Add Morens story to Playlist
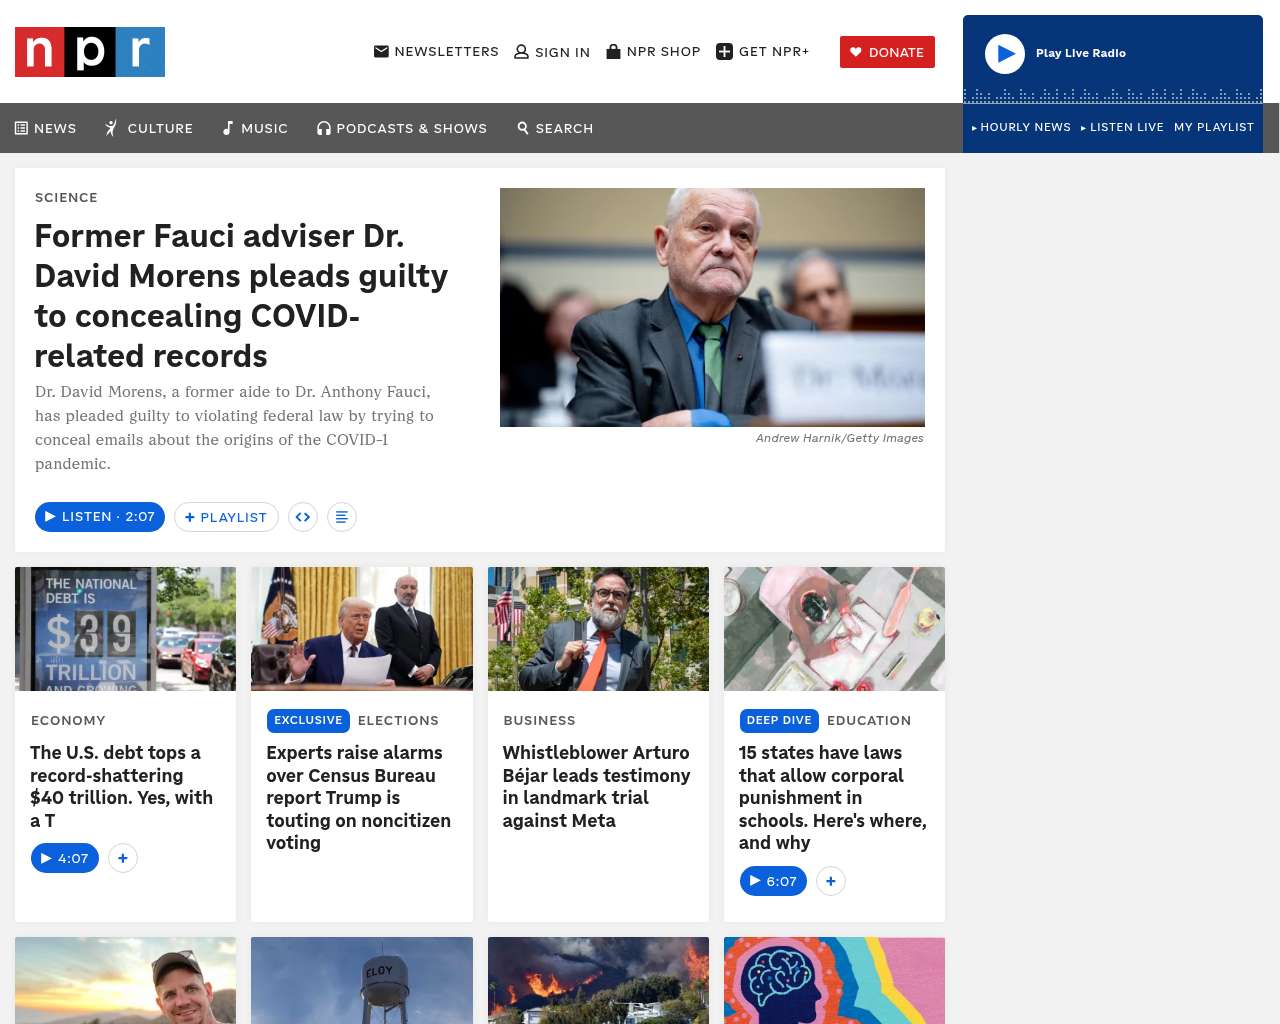 pos(226,517)
